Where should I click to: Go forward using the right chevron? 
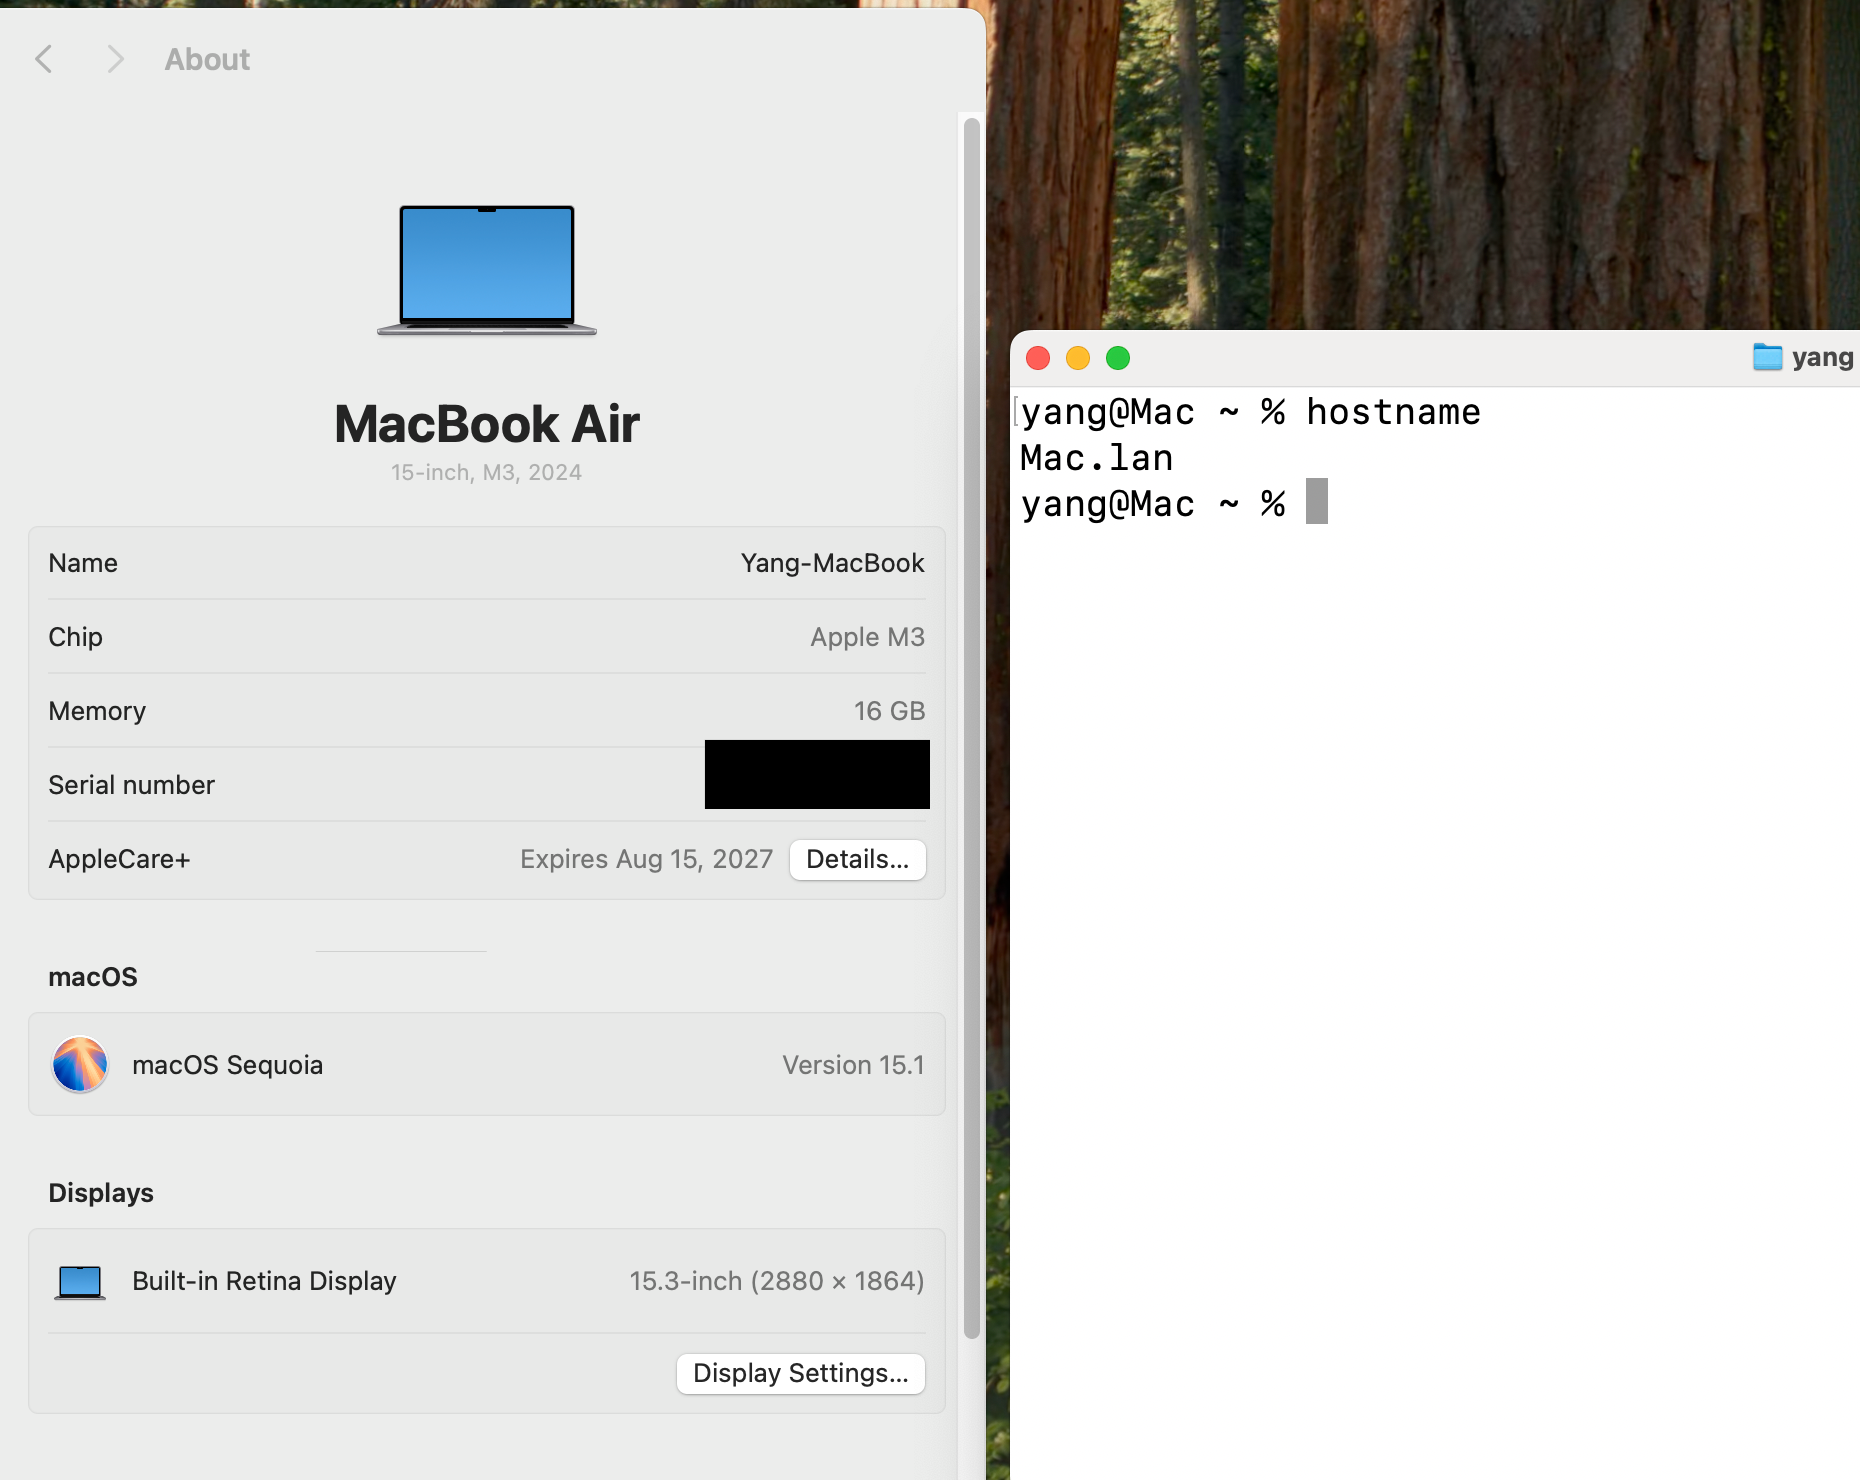115,59
